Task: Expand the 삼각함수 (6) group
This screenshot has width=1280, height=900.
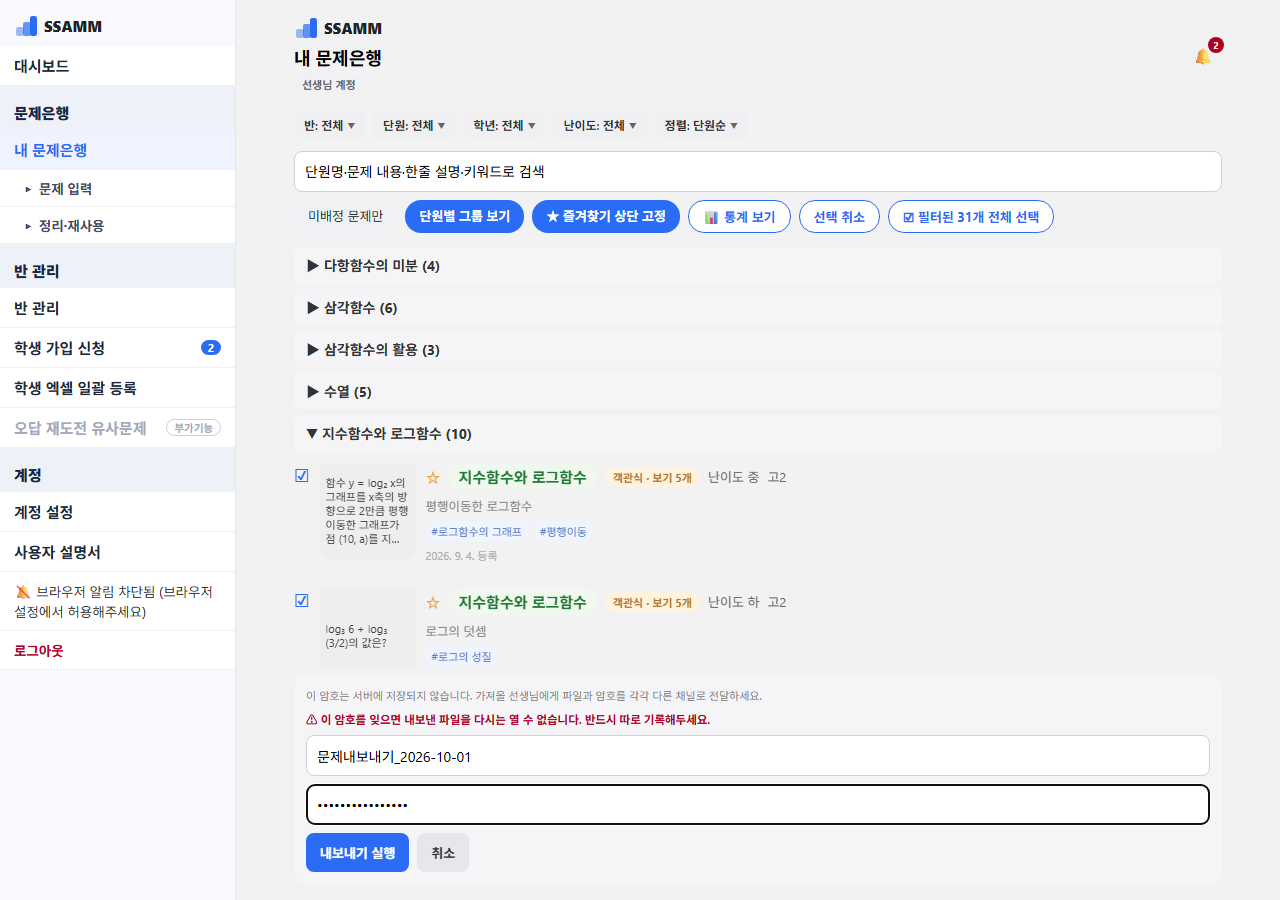Action: (x=758, y=308)
